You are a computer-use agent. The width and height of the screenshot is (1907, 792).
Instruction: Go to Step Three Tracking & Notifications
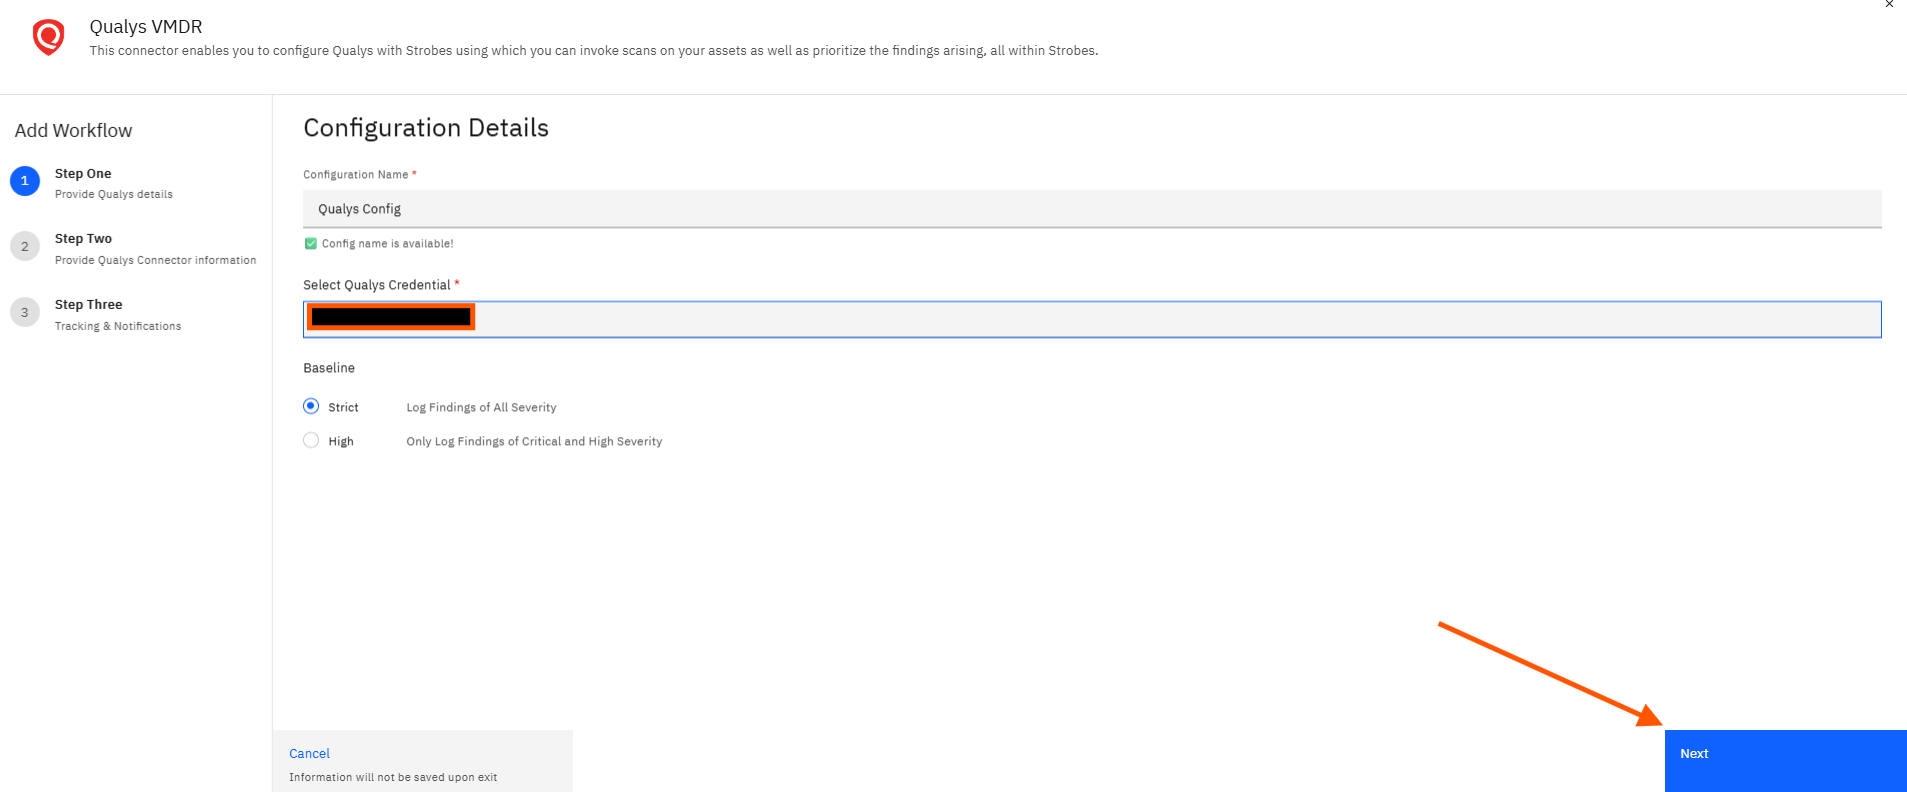(x=118, y=315)
